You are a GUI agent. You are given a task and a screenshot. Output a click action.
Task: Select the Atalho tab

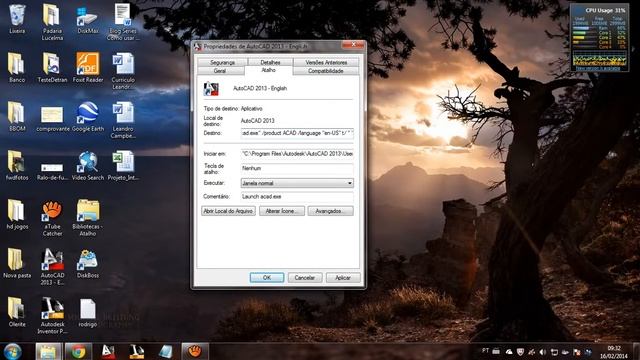tap(268, 70)
